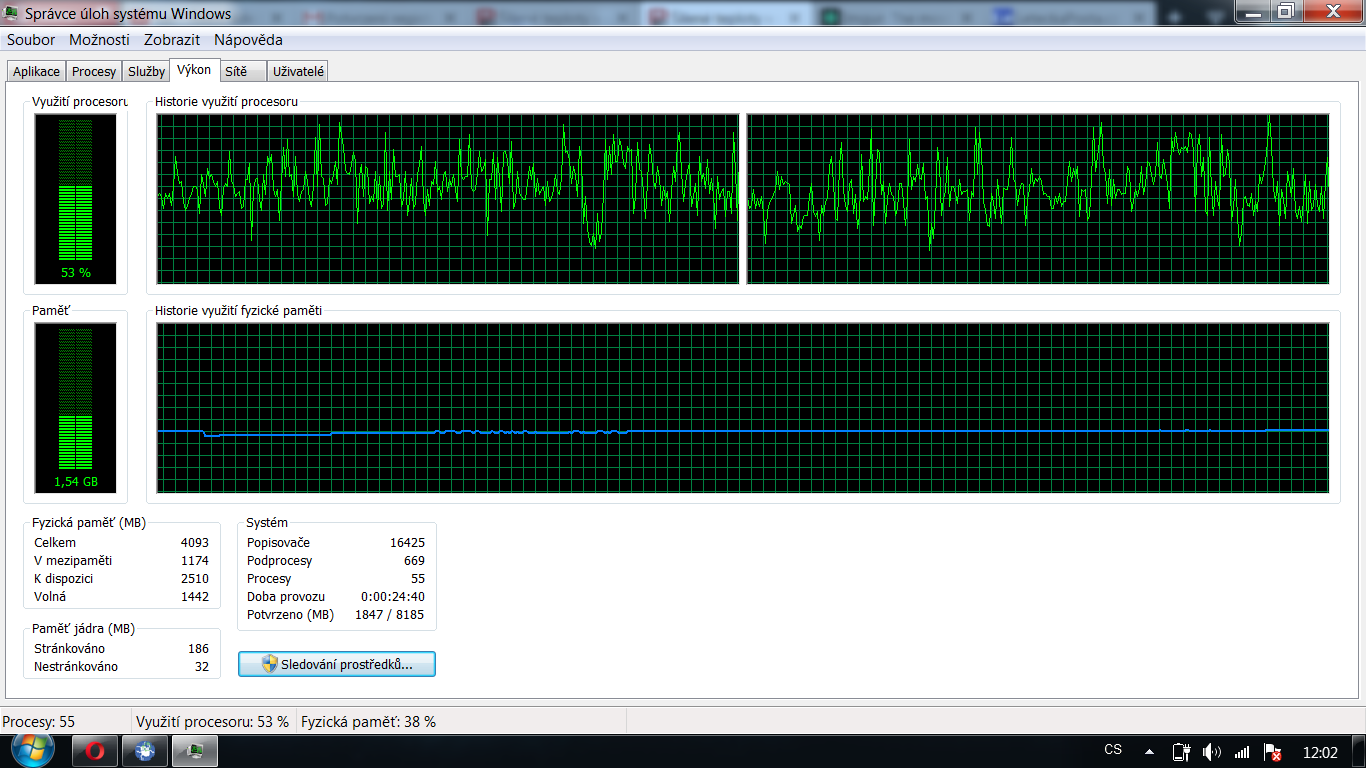Click status bar text Procesy: 55

click(x=39, y=722)
